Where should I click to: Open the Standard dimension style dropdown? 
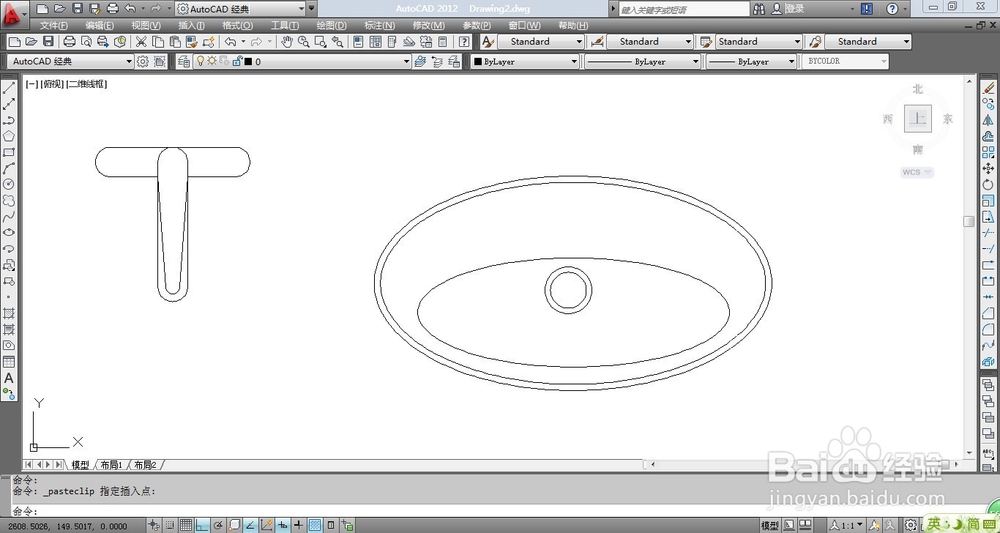649,41
